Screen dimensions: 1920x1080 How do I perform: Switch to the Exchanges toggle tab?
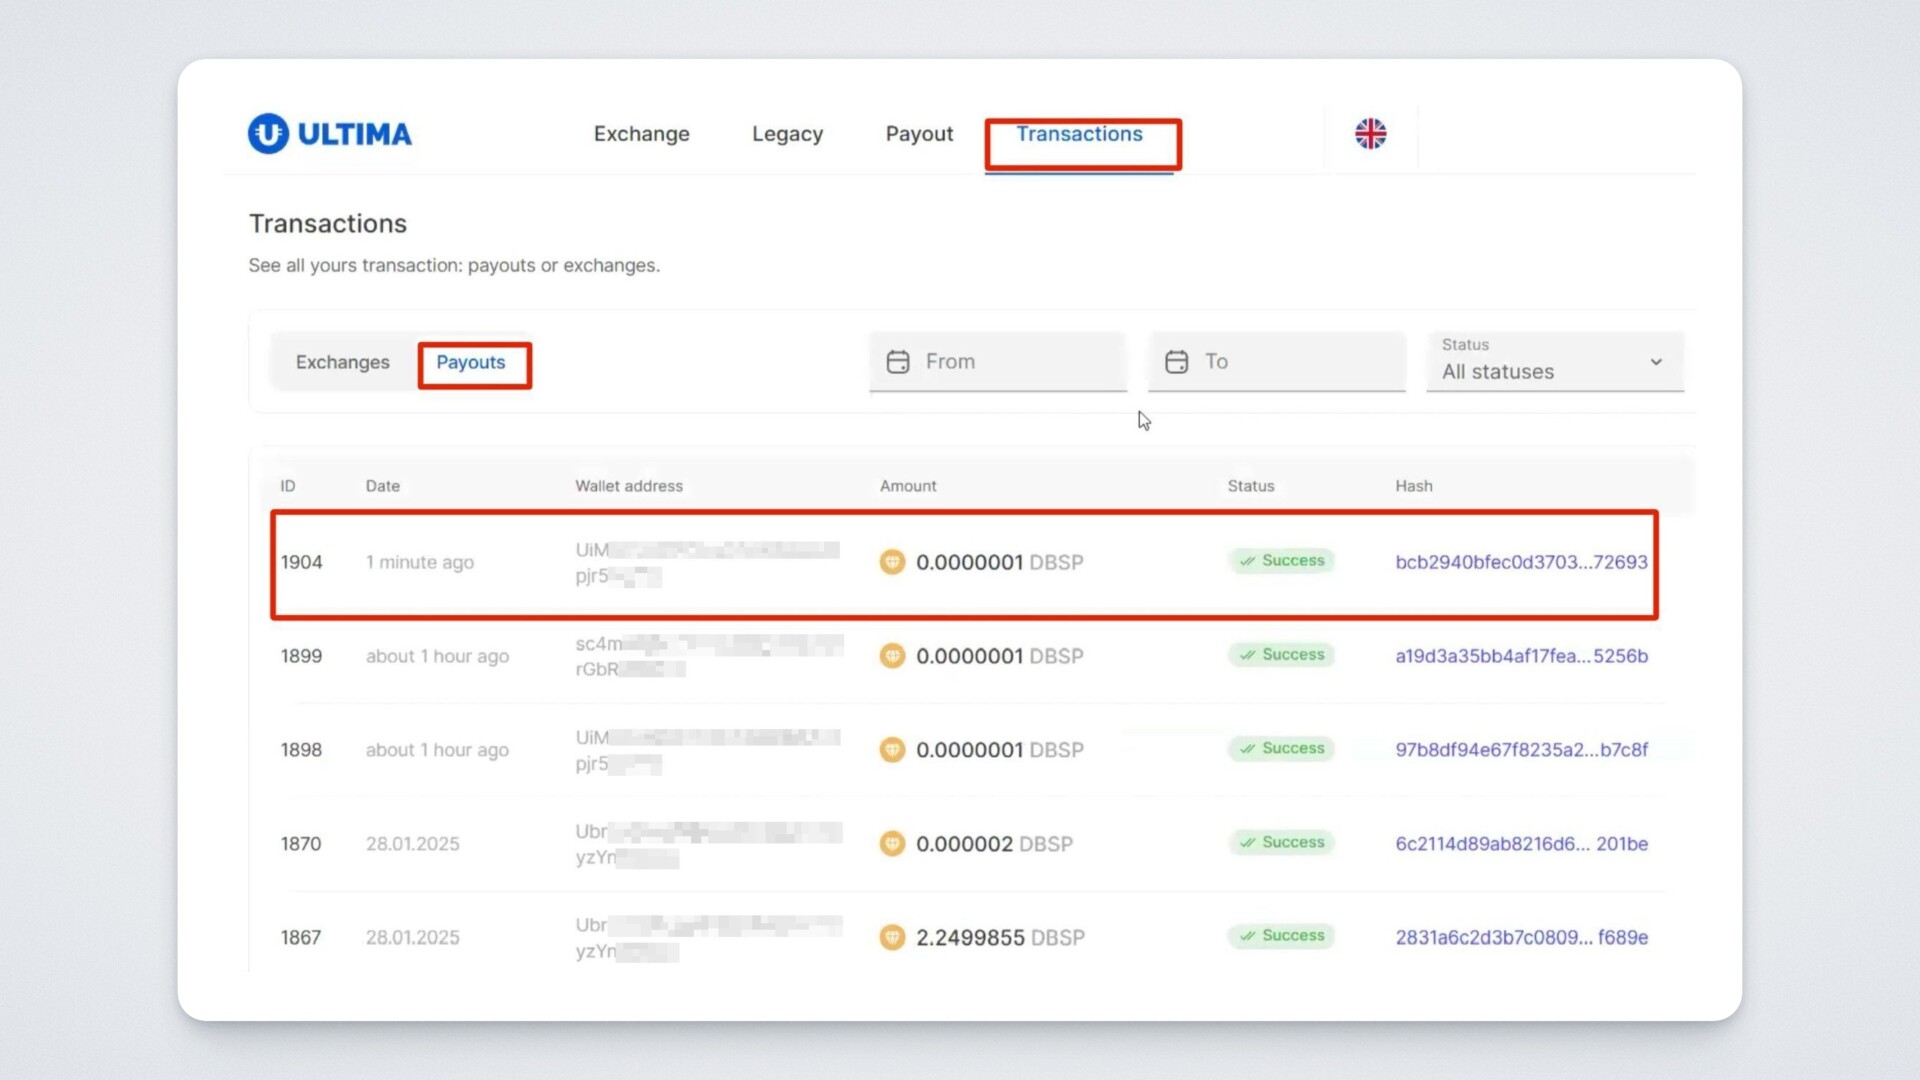[342, 362]
